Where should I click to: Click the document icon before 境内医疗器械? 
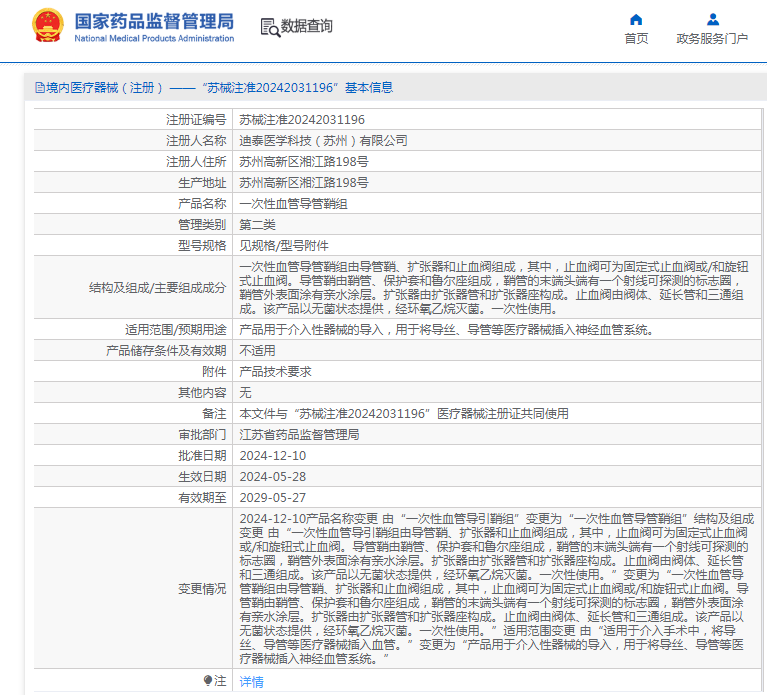pyautogui.click(x=40, y=88)
